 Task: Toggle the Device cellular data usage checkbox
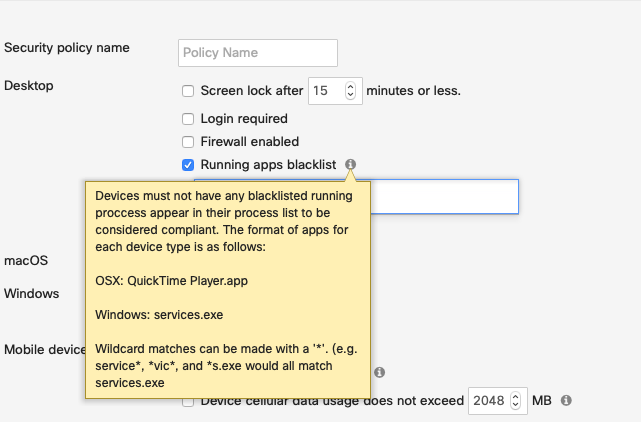point(188,402)
